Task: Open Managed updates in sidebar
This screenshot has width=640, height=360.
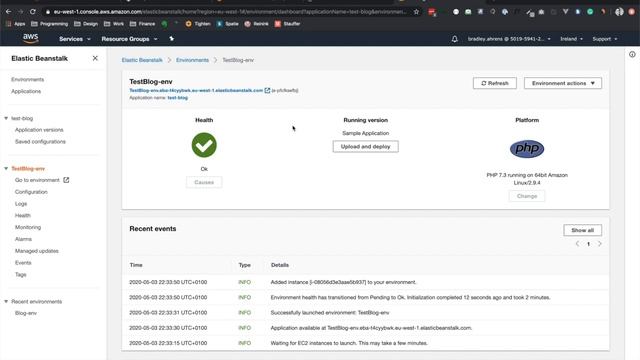Action: [37, 251]
